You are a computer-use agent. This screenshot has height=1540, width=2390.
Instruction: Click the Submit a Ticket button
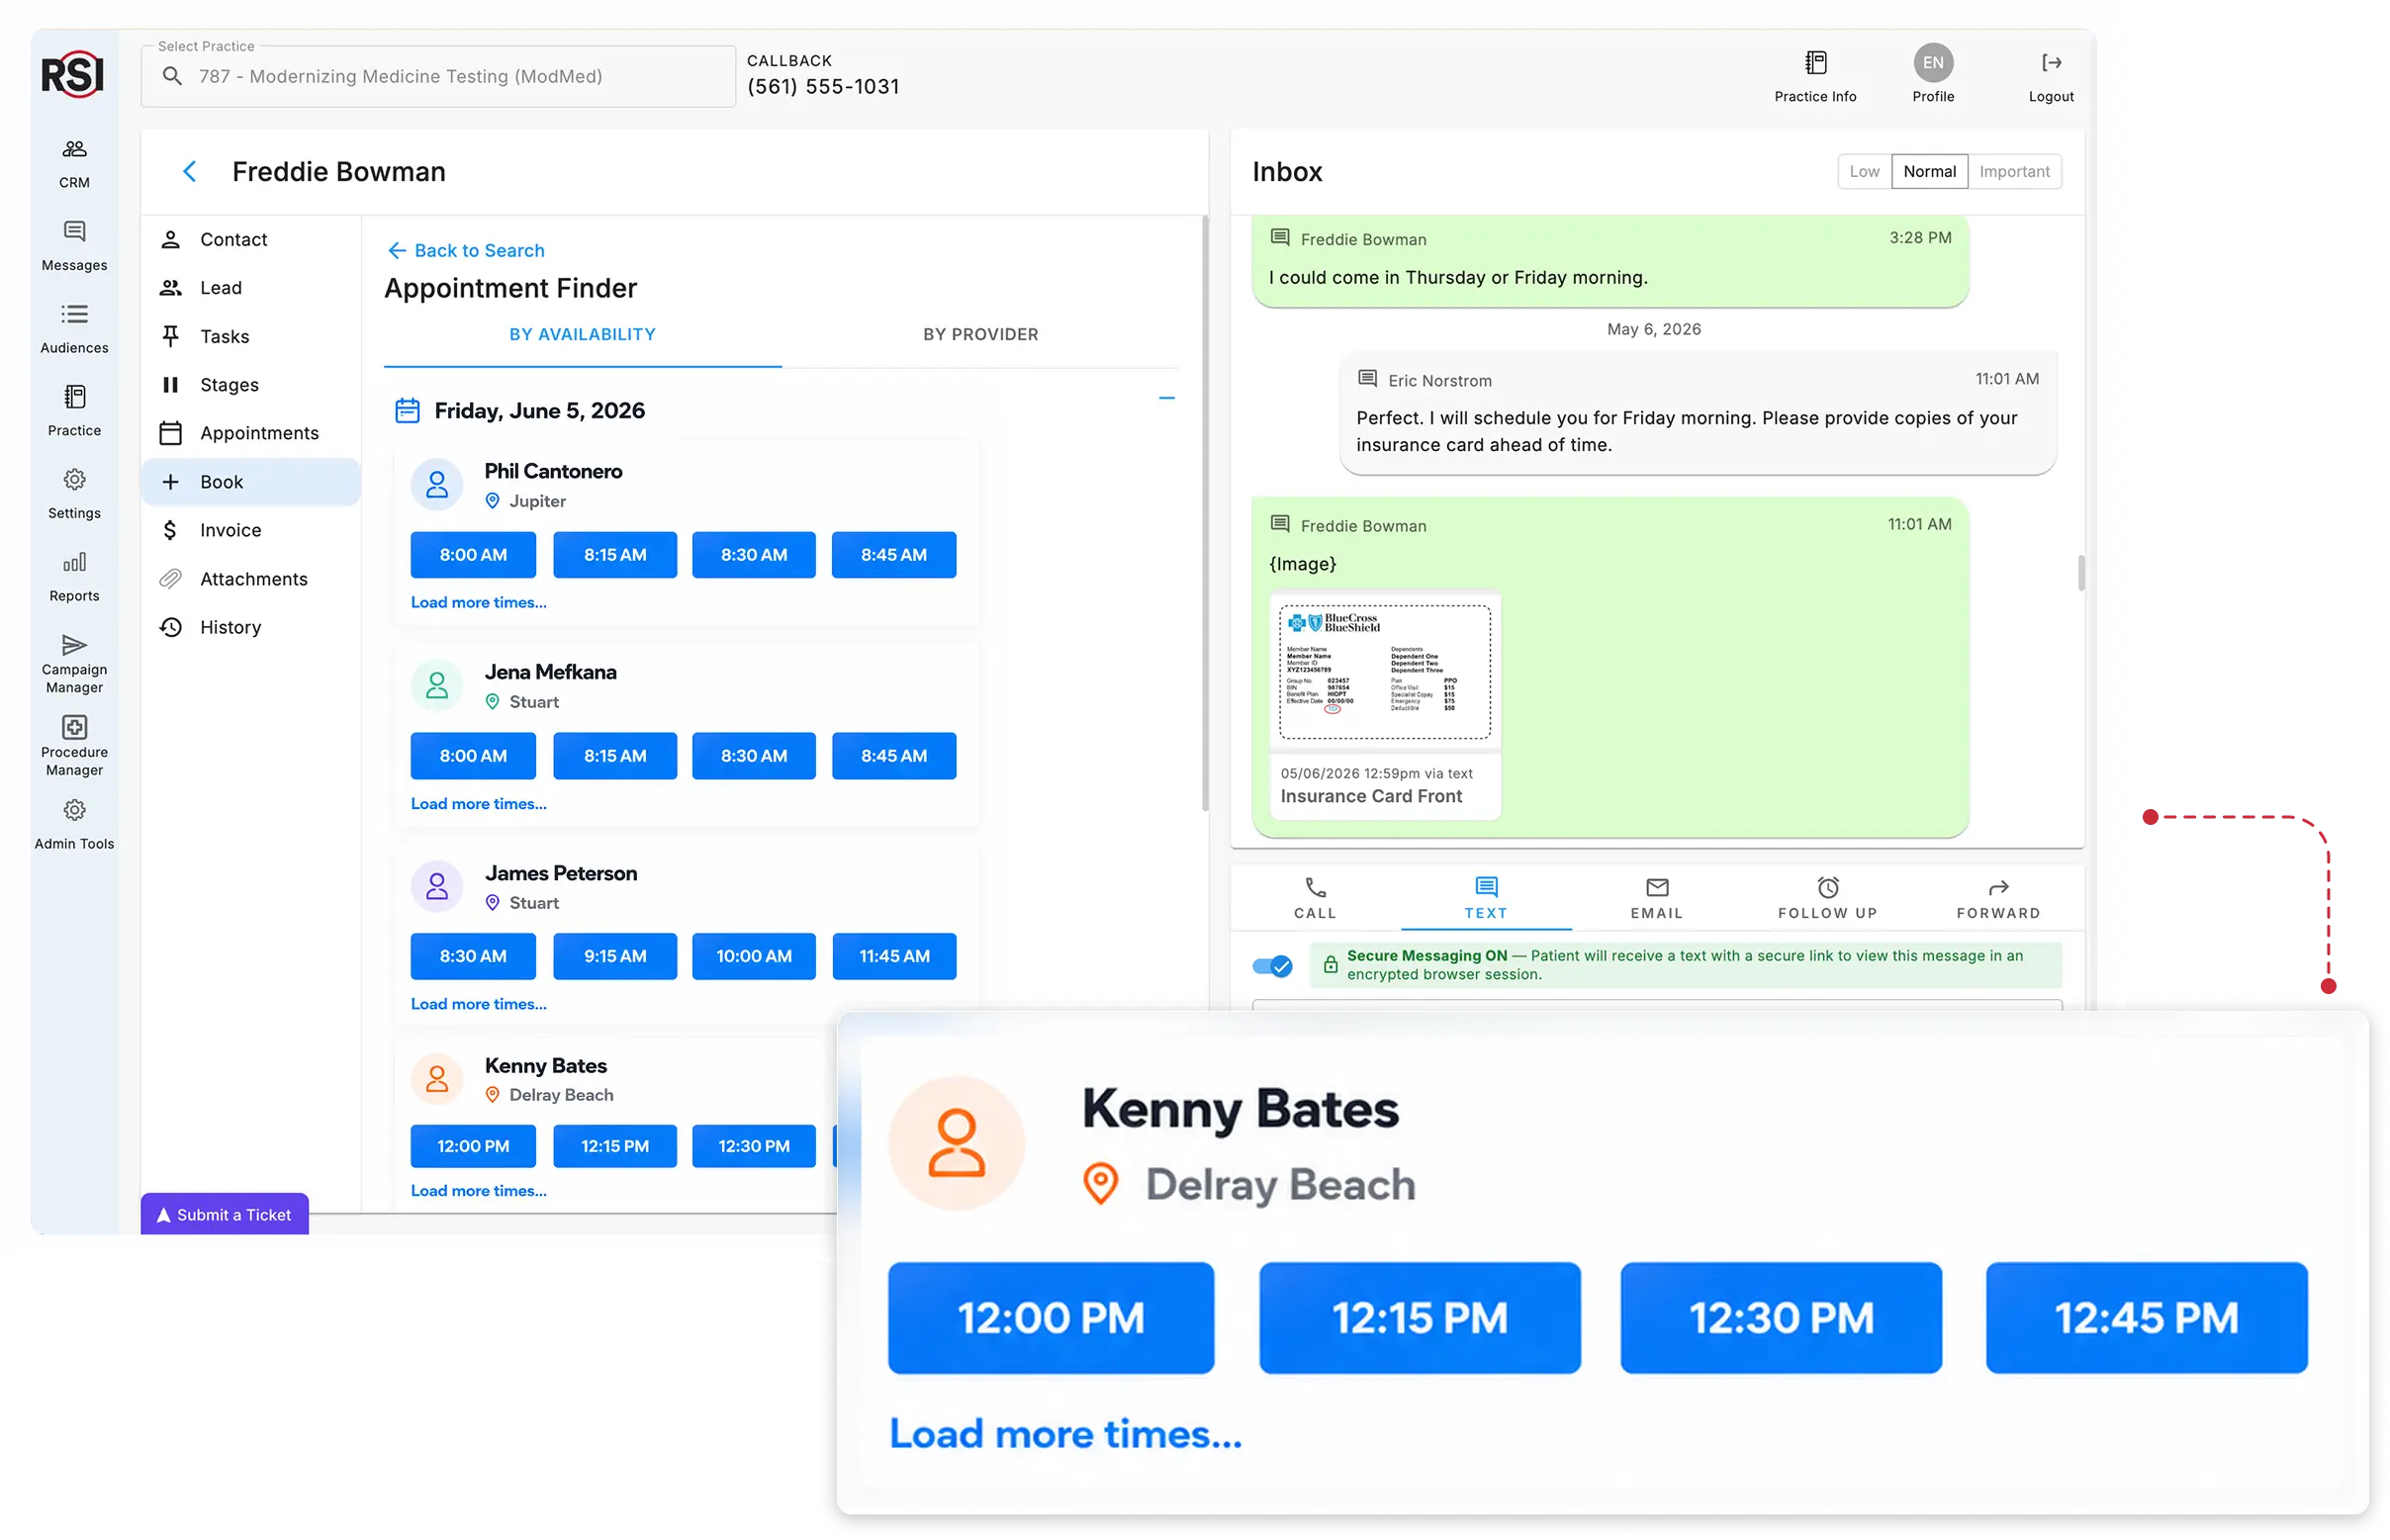pos(224,1215)
